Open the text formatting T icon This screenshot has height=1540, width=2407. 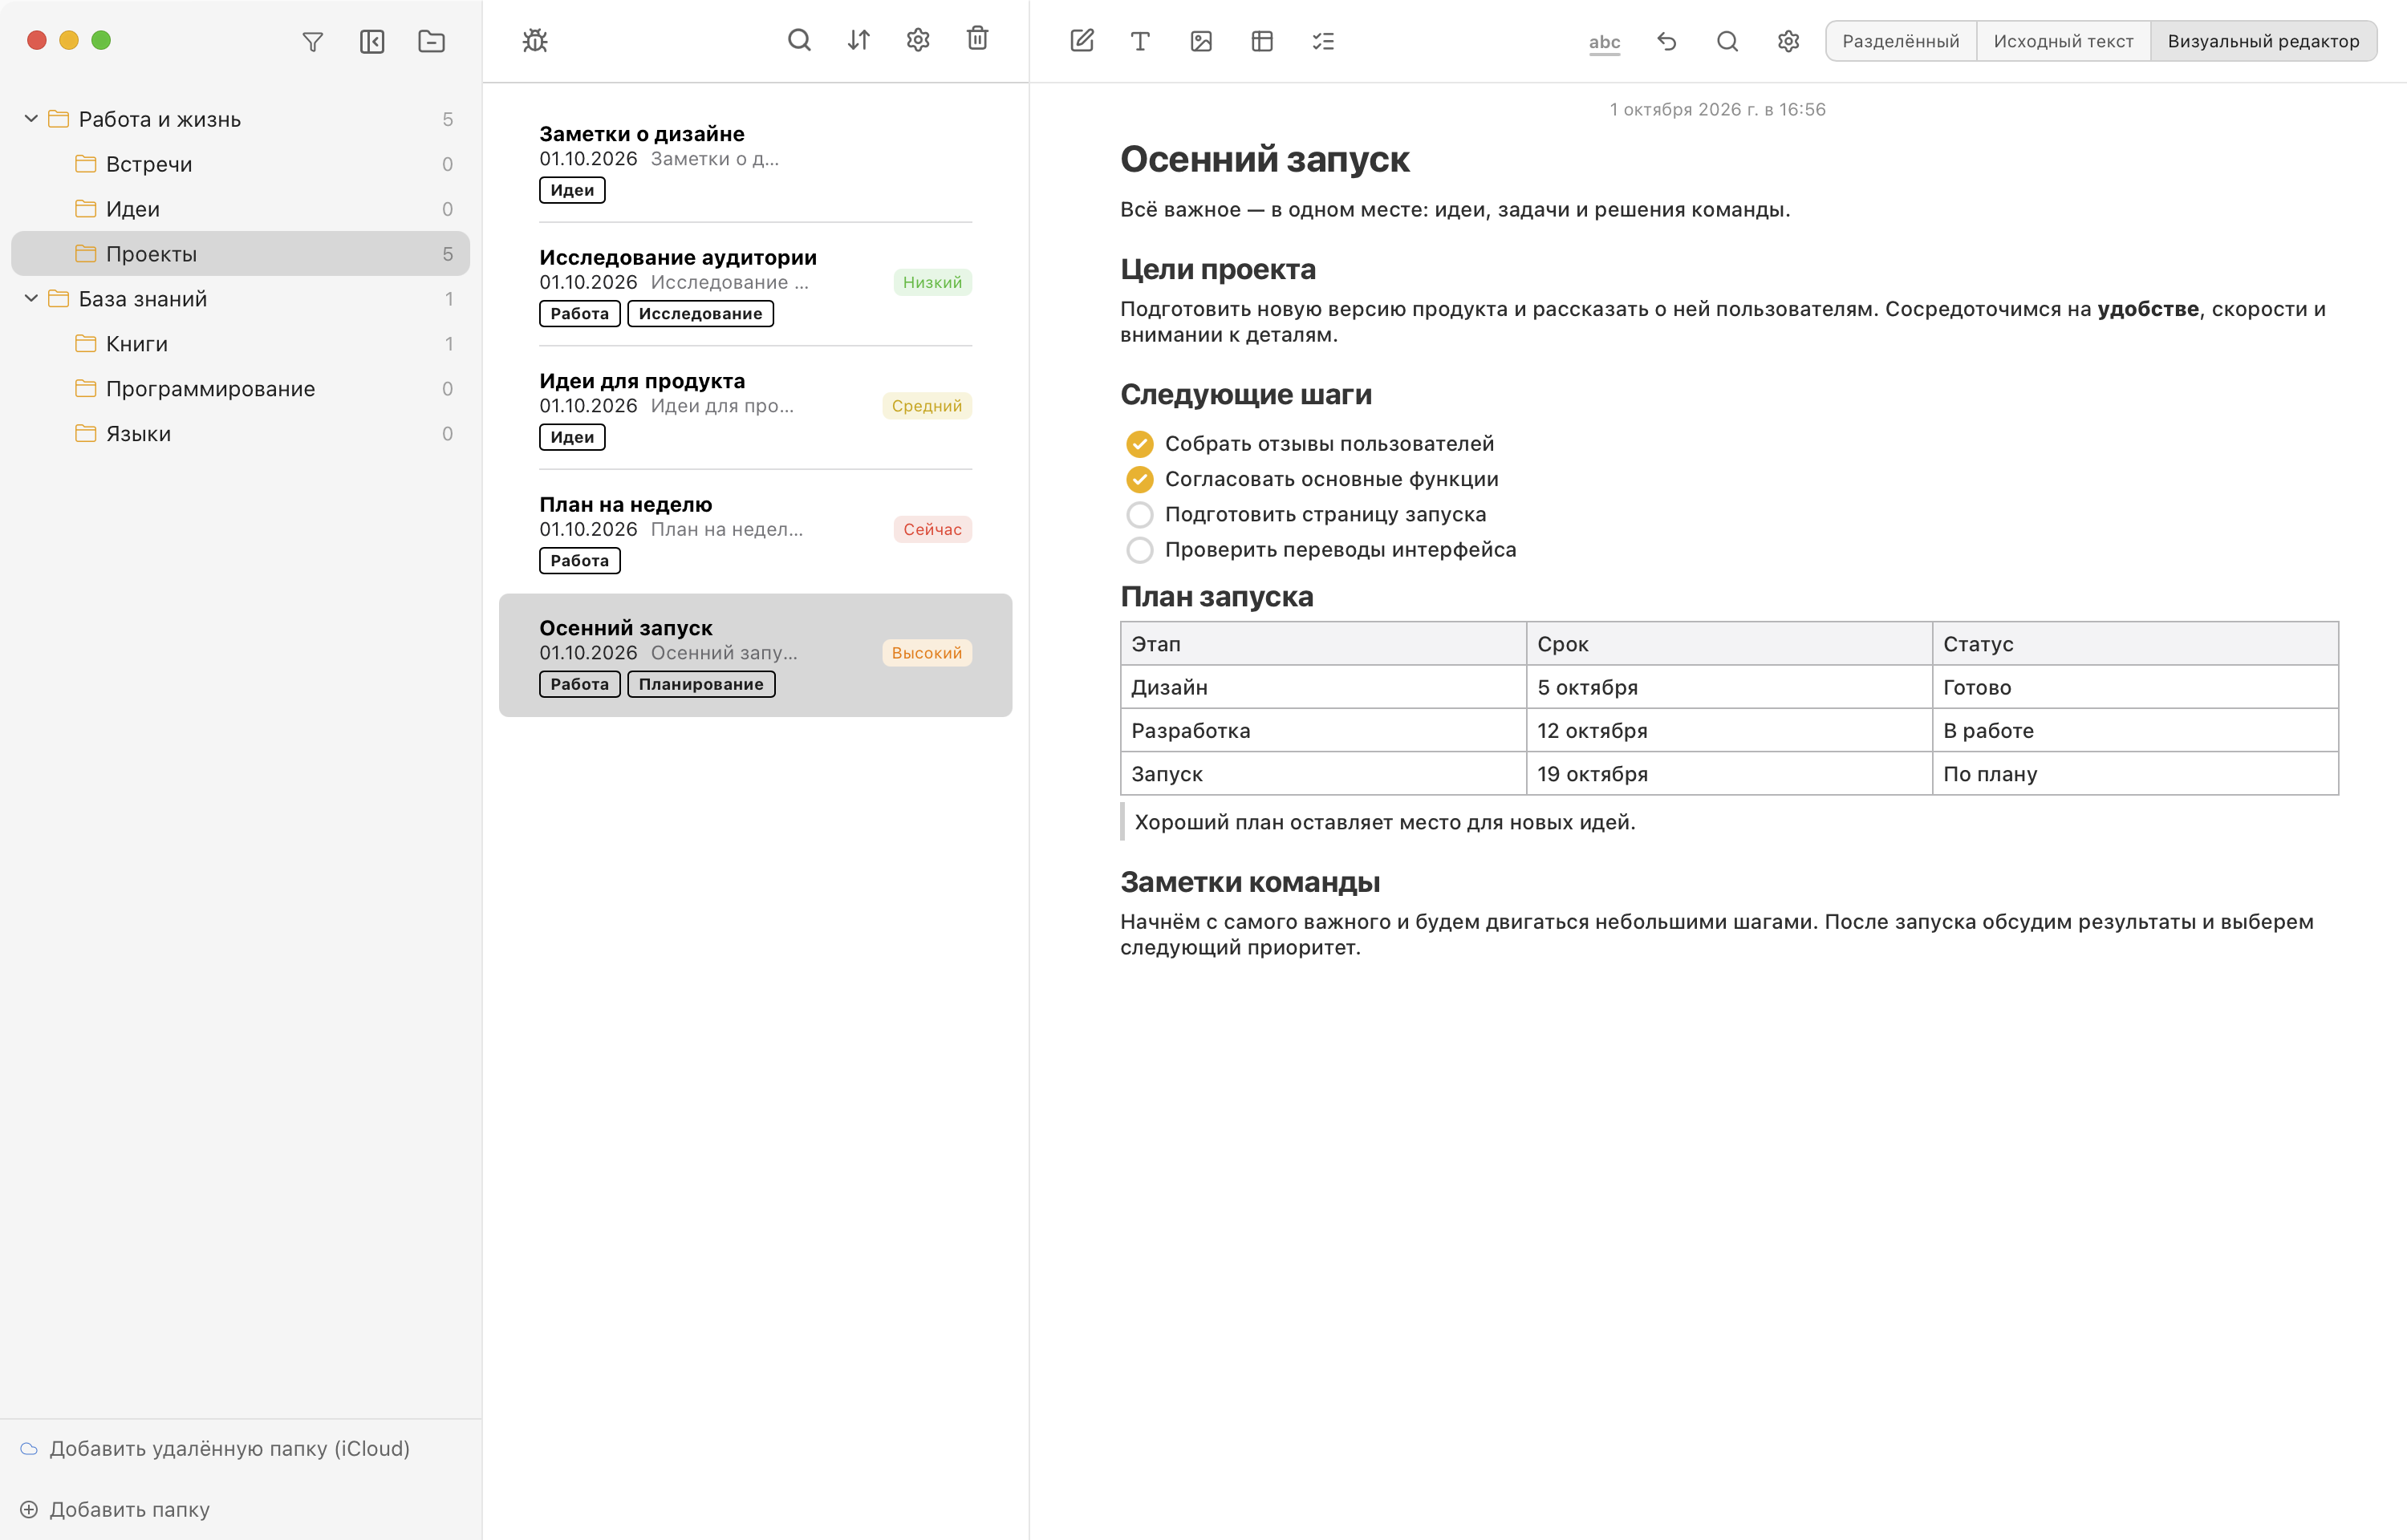pos(1140,41)
